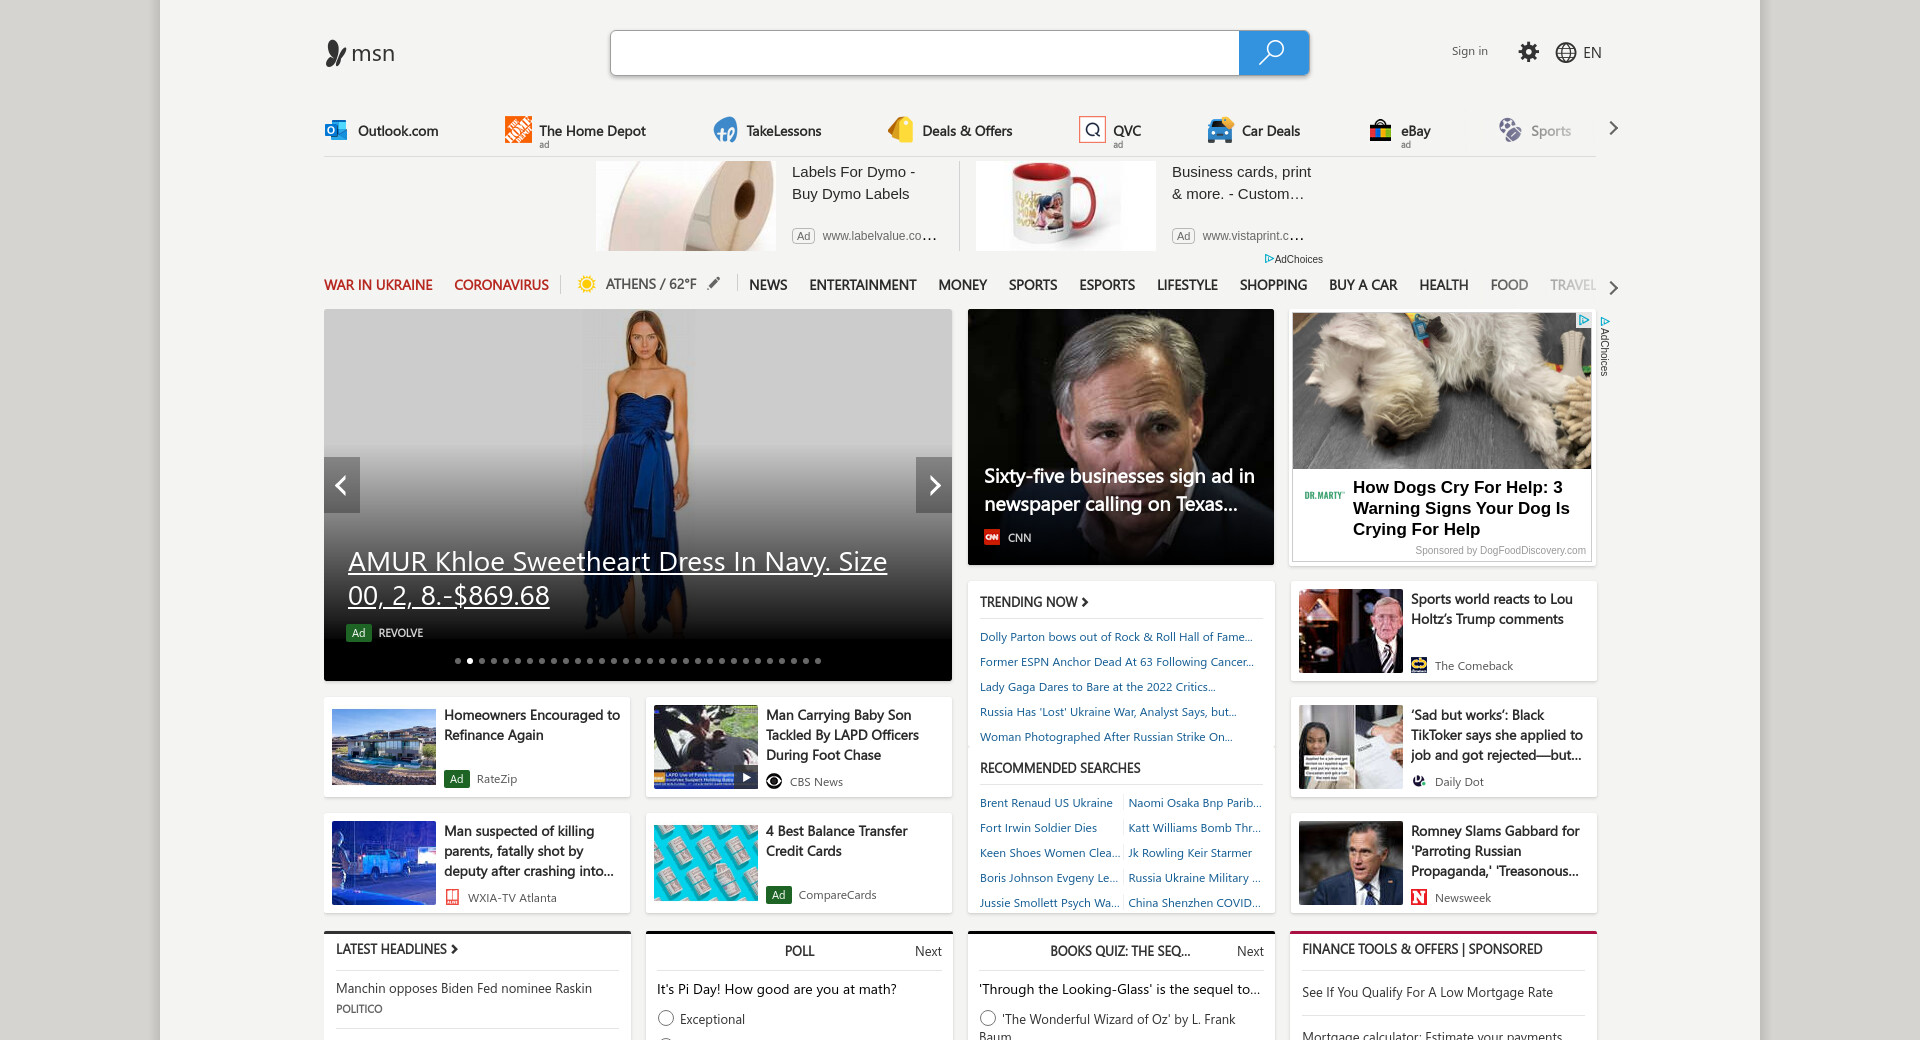Image resolution: width=1920 pixels, height=1040 pixels.
Task: Click the eBay shopping bag icon
Action: (x=1380, y=130)
